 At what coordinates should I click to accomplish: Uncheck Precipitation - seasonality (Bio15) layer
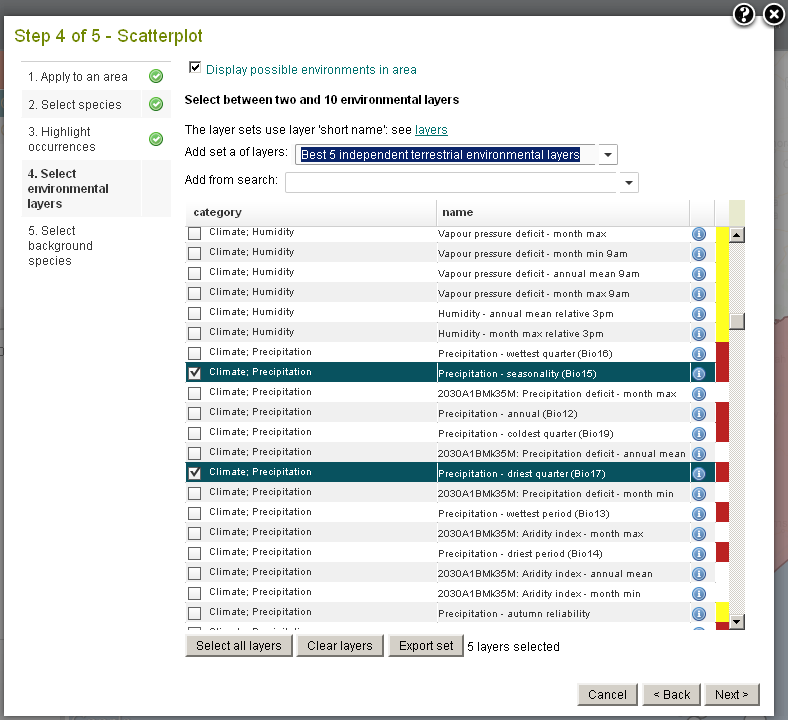click(194, 373)
